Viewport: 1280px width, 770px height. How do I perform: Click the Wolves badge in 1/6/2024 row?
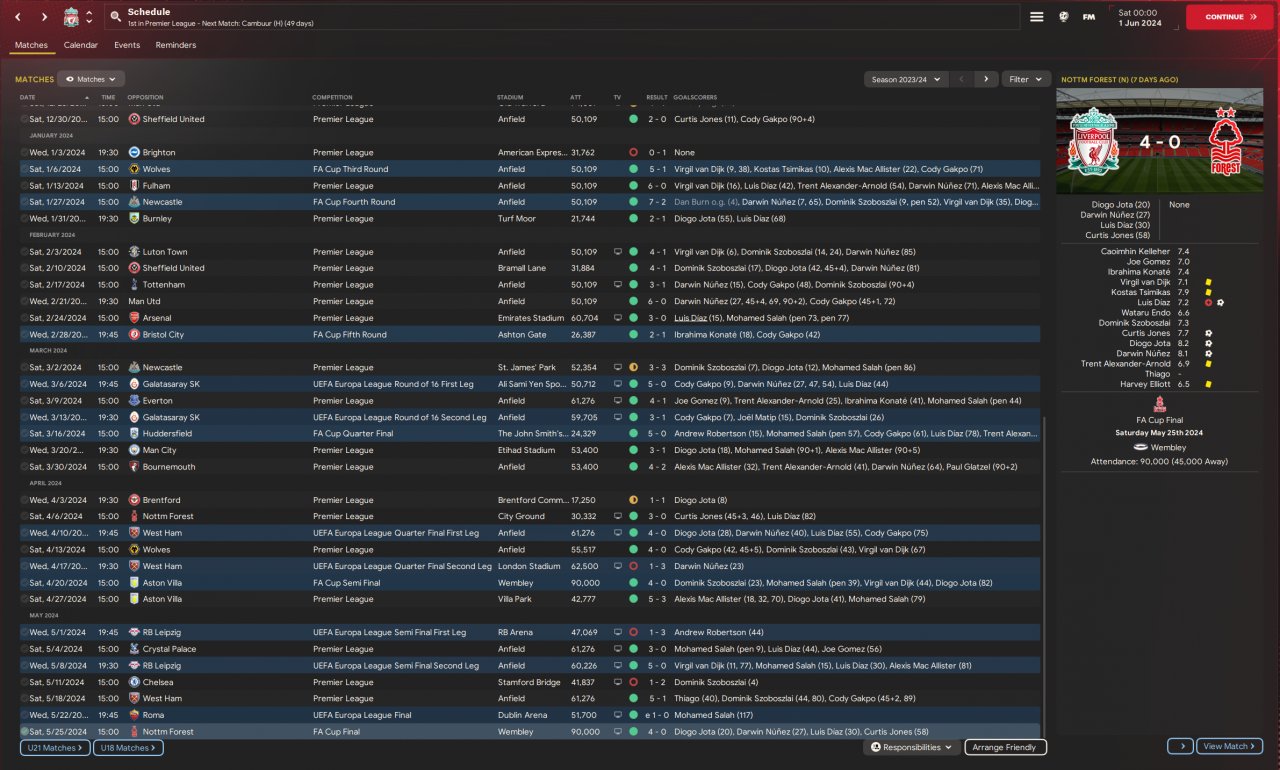(x=134, y=169)
